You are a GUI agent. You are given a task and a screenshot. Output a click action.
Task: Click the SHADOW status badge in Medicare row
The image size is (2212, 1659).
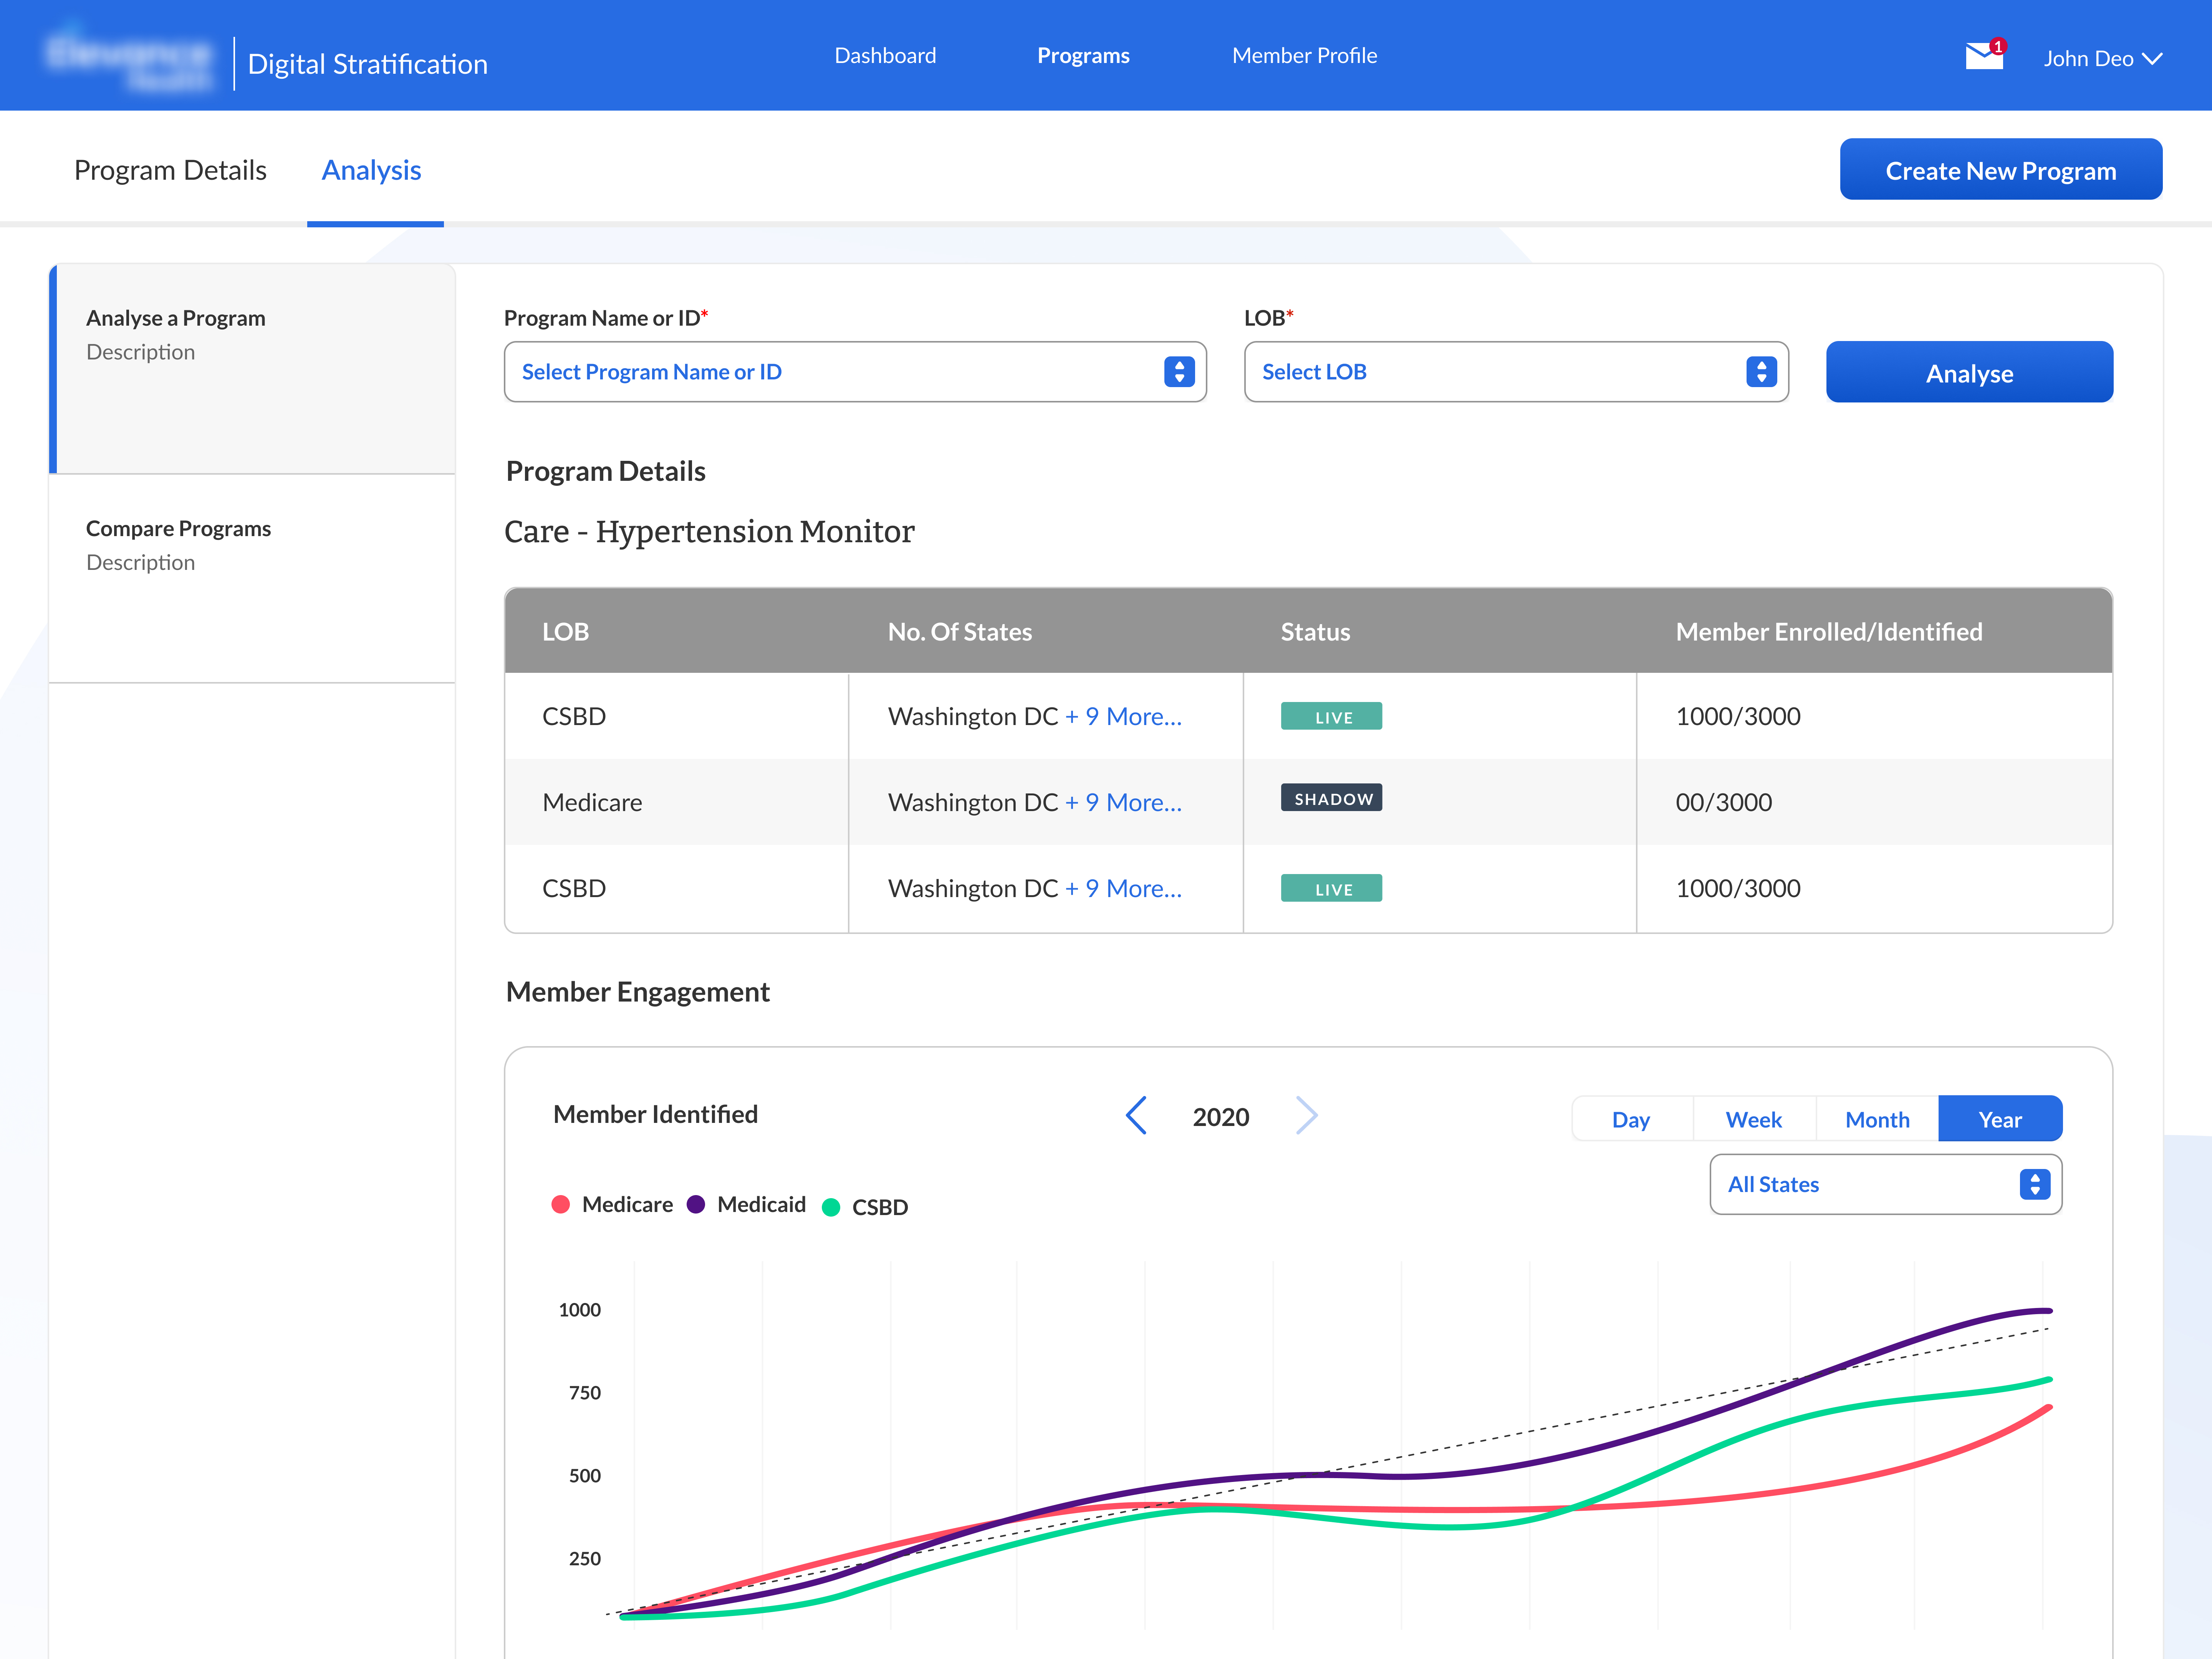coord(1331,798)
